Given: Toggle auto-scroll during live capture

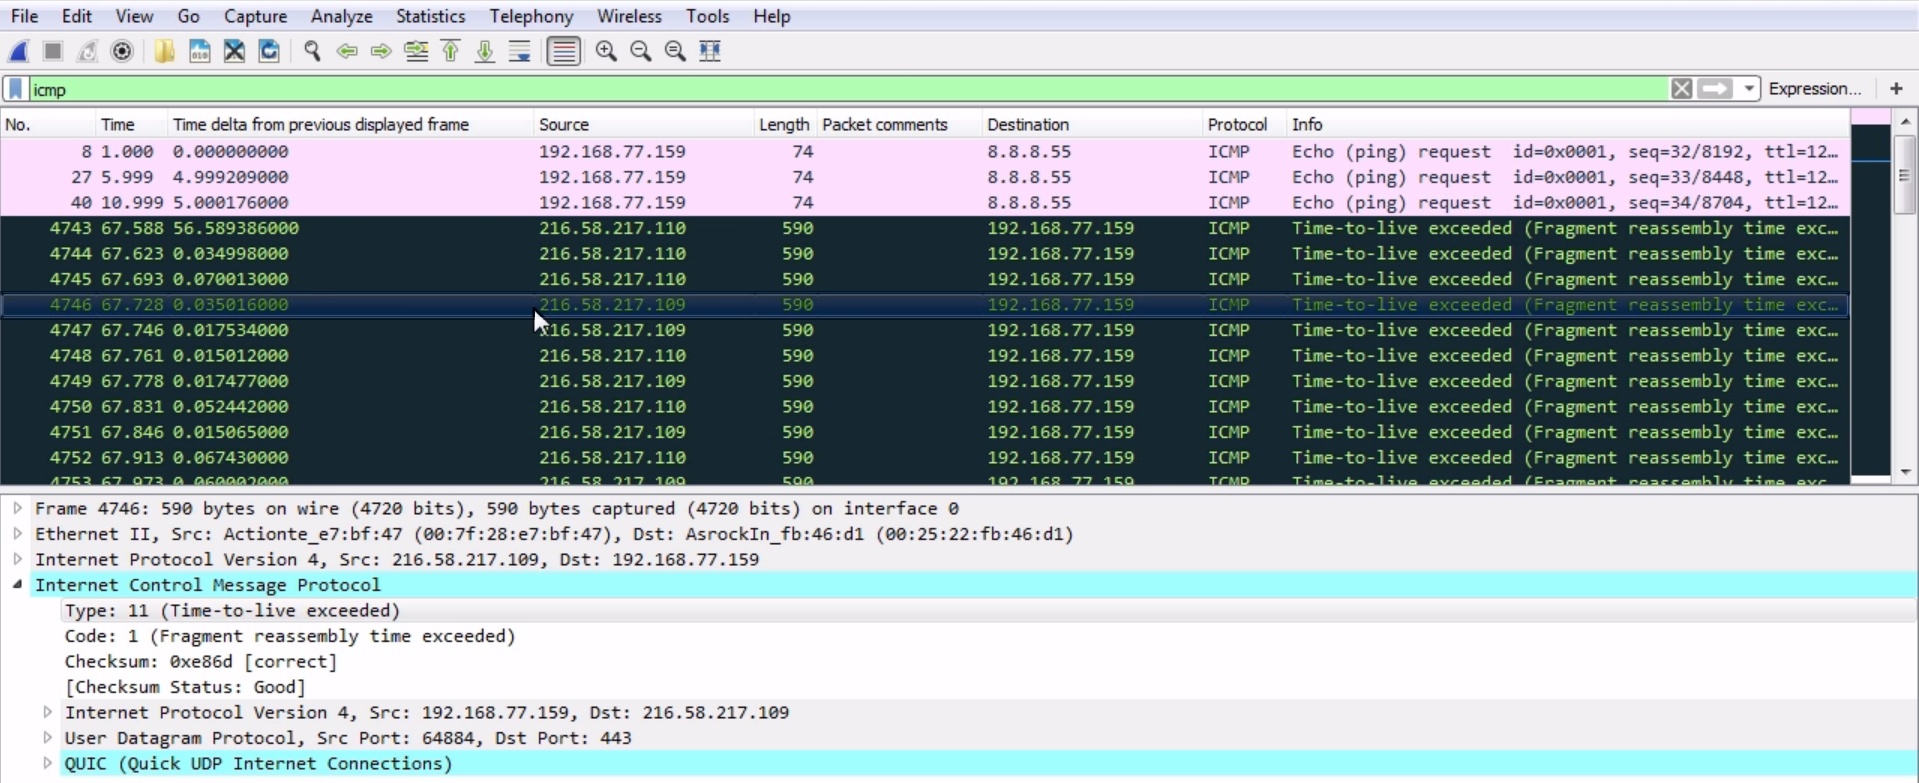Looking at the screenshot, I should tap(519, 51).
